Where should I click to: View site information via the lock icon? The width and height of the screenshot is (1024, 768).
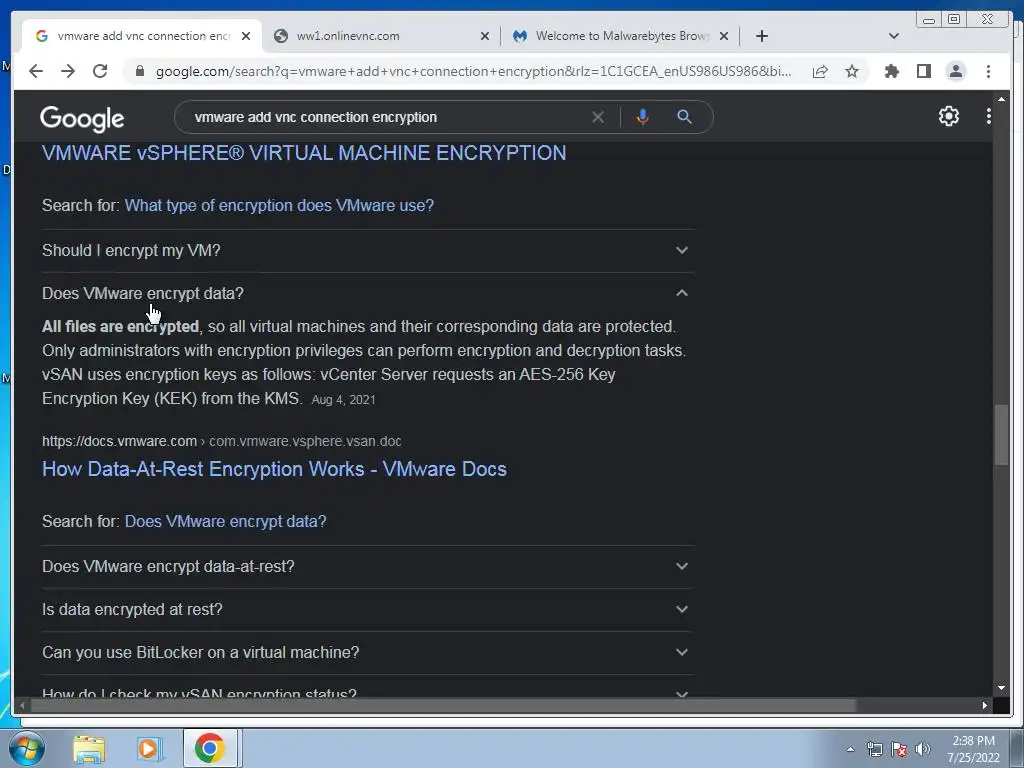point(140,71)
